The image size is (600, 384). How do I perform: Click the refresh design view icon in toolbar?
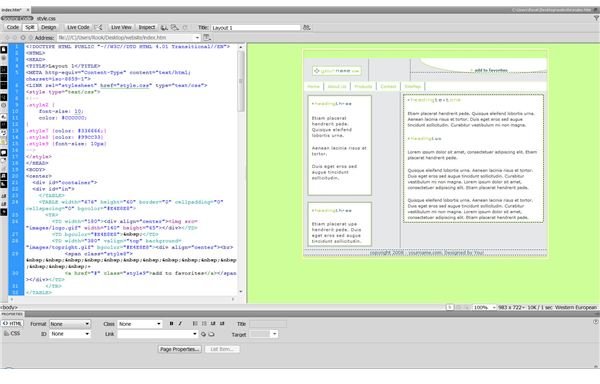(x=185, y=28)
